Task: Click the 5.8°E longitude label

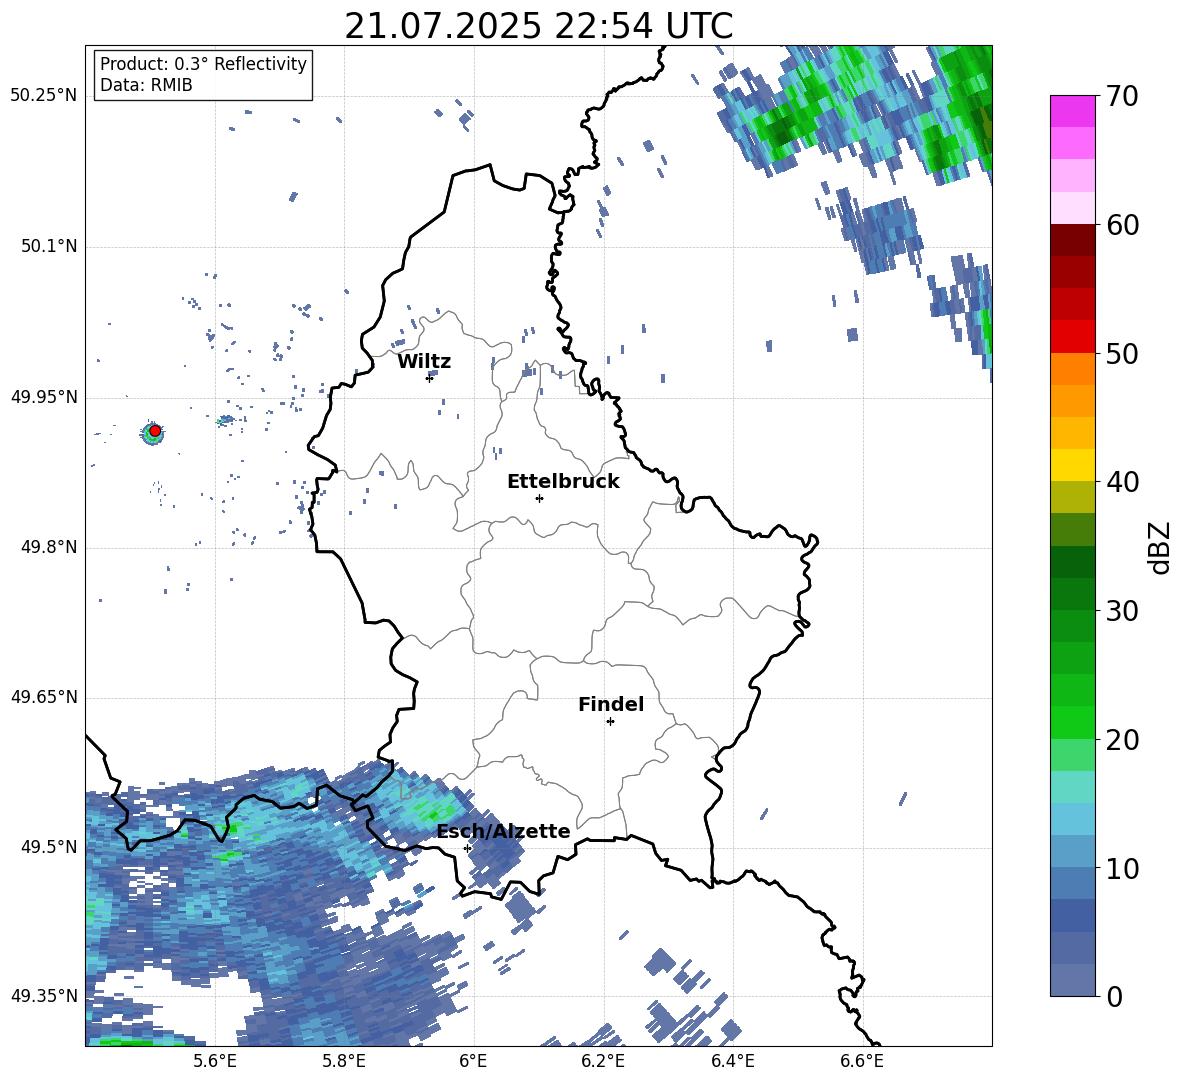Action: (x=344, y=1061)
